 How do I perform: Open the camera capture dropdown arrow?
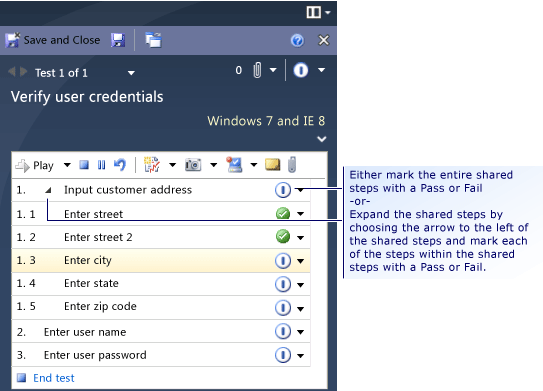coord(214,165)
